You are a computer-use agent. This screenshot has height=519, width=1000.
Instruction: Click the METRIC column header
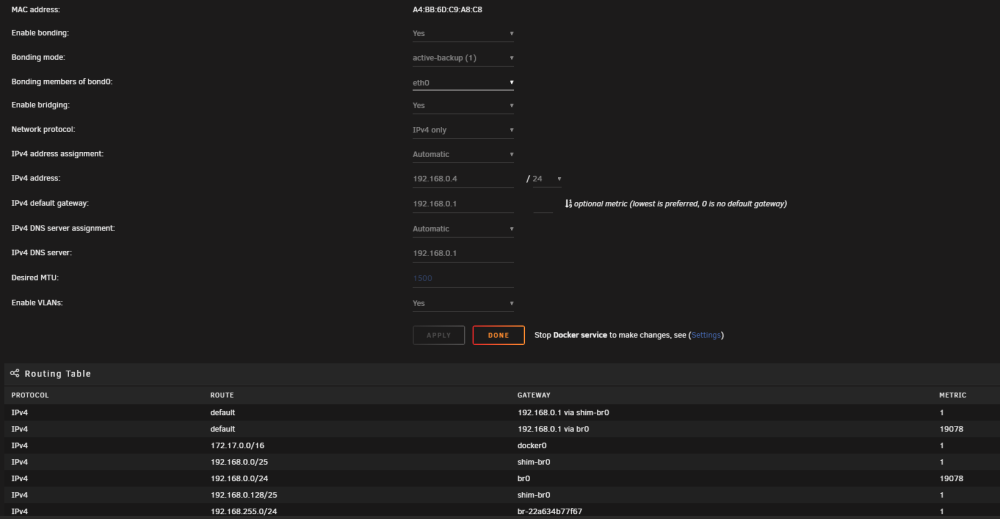pos(953,395)
